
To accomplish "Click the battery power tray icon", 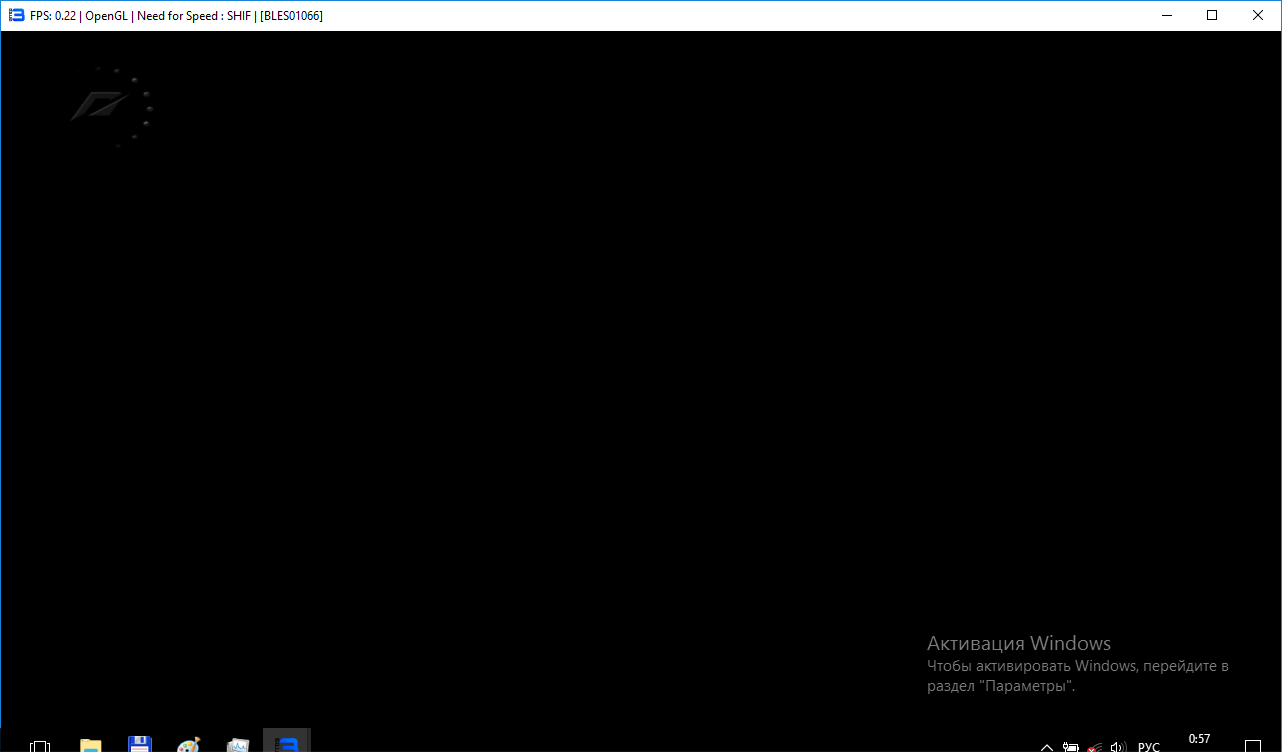I will point(1071,746).
